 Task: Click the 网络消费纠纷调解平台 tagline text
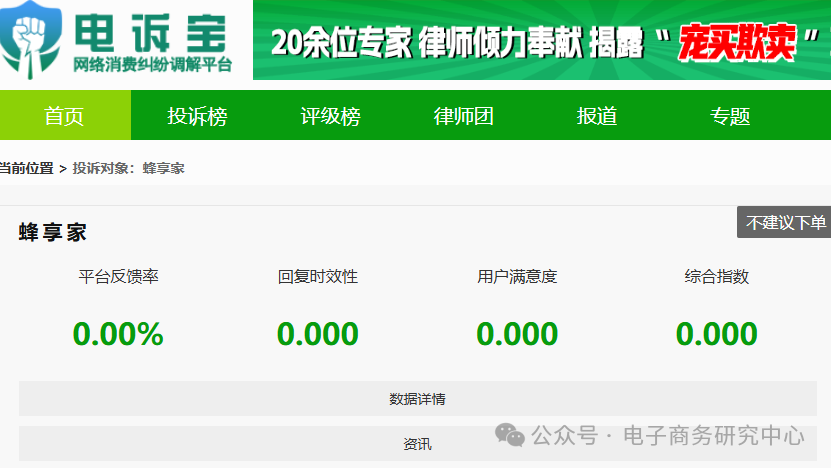153,65
